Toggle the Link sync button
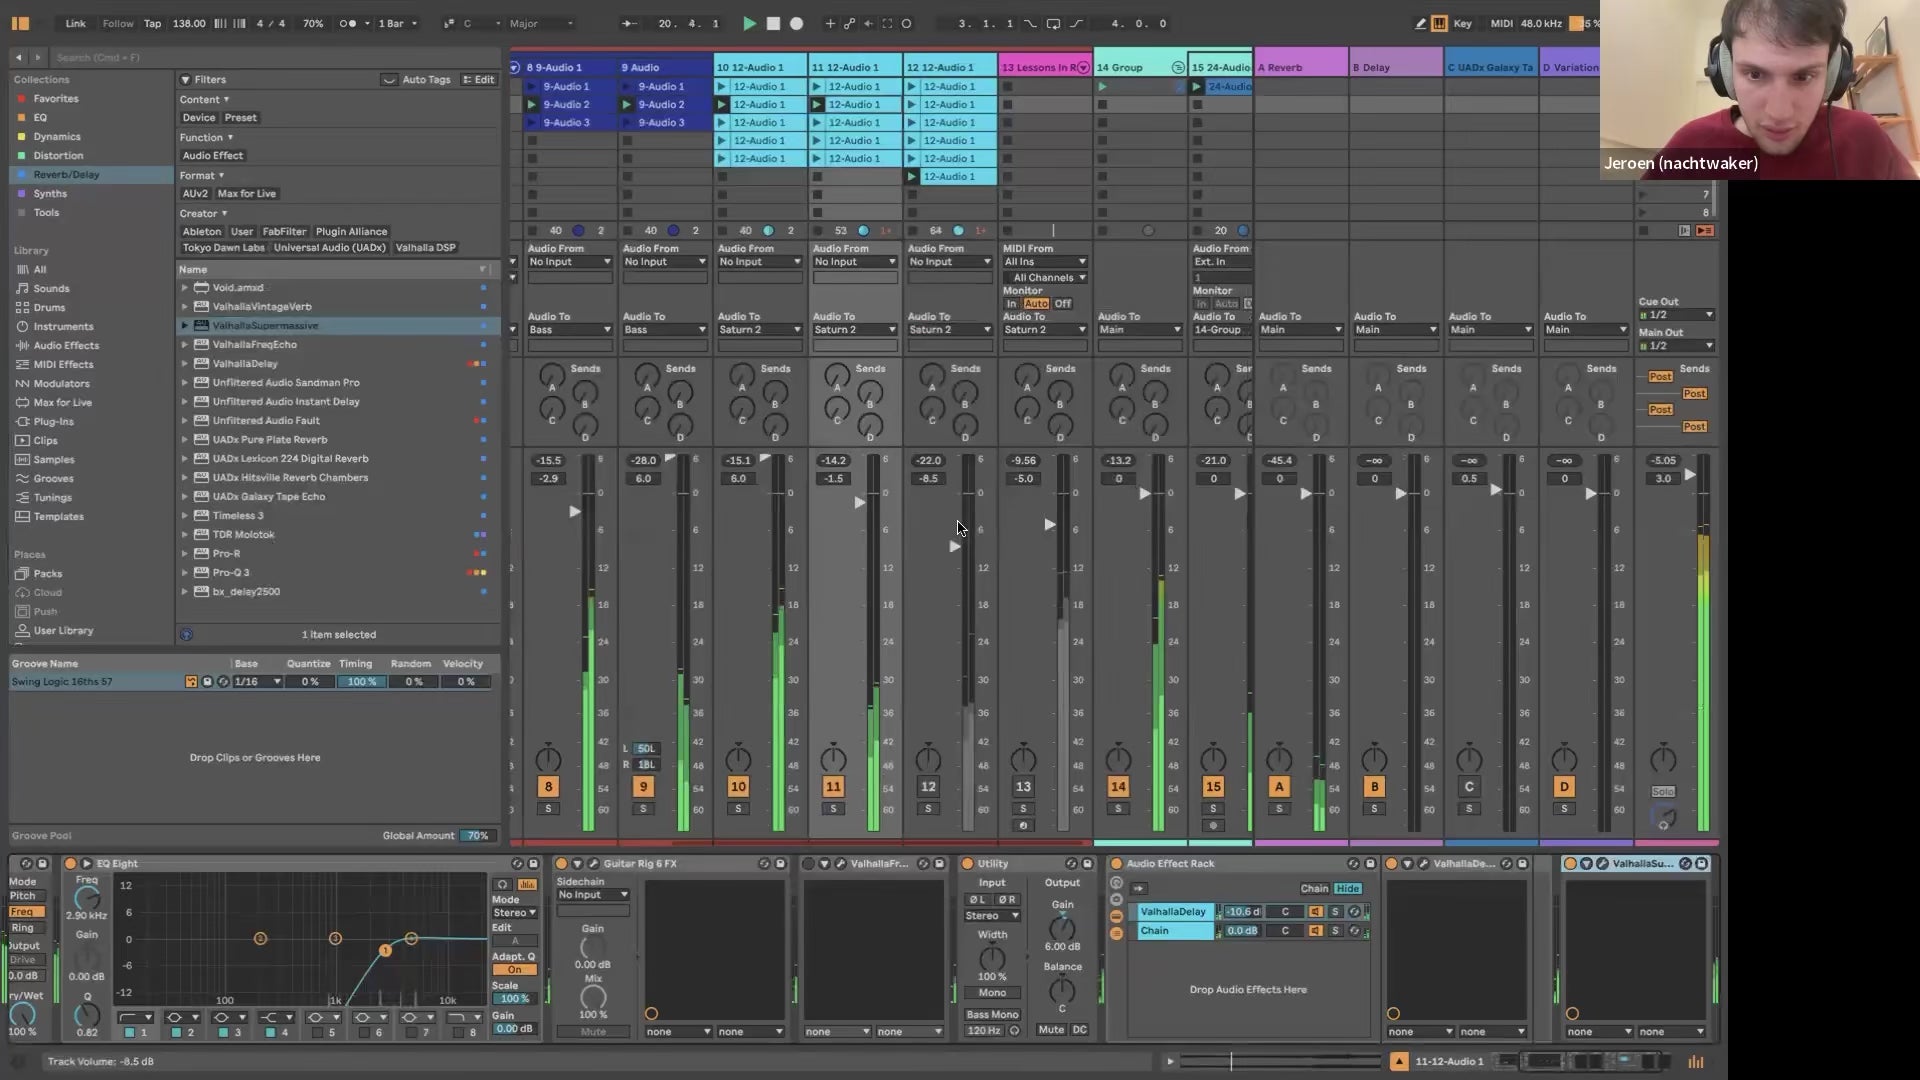 point(75,23)
